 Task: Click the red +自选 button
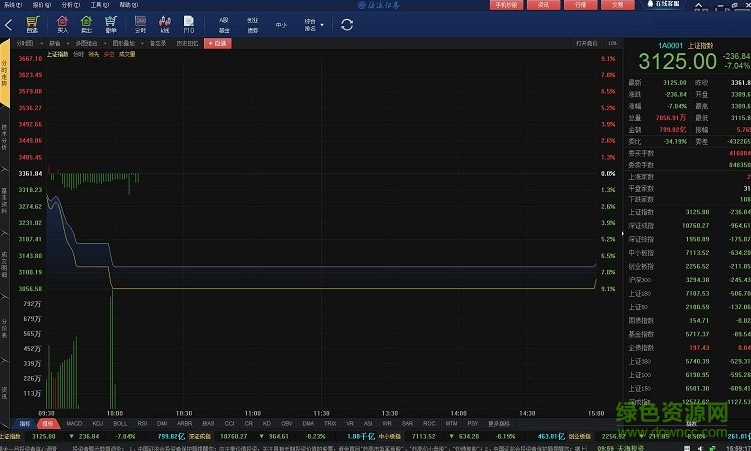[216, 43]
